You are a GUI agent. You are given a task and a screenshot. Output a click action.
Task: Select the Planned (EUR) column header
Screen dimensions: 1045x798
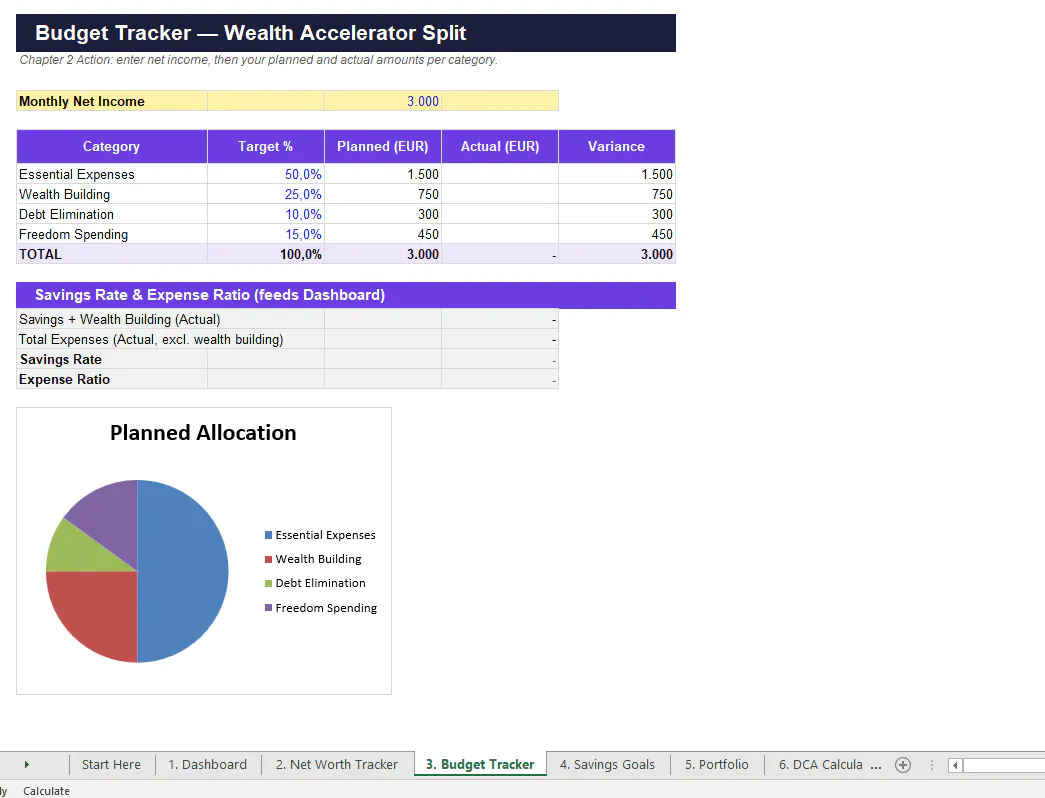click(383, 147)
